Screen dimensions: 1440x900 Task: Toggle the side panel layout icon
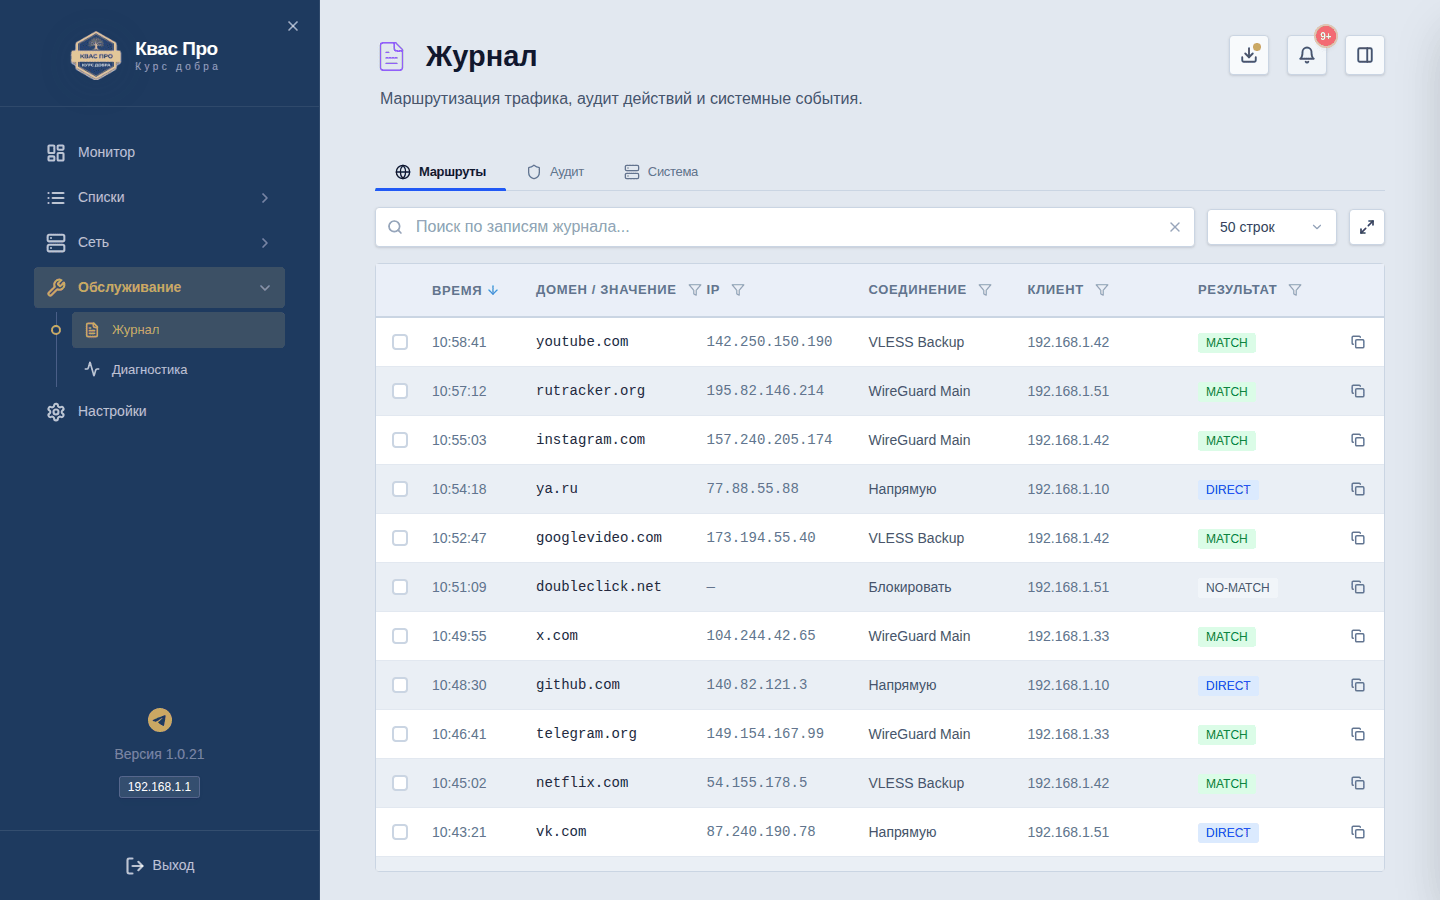1365,55
